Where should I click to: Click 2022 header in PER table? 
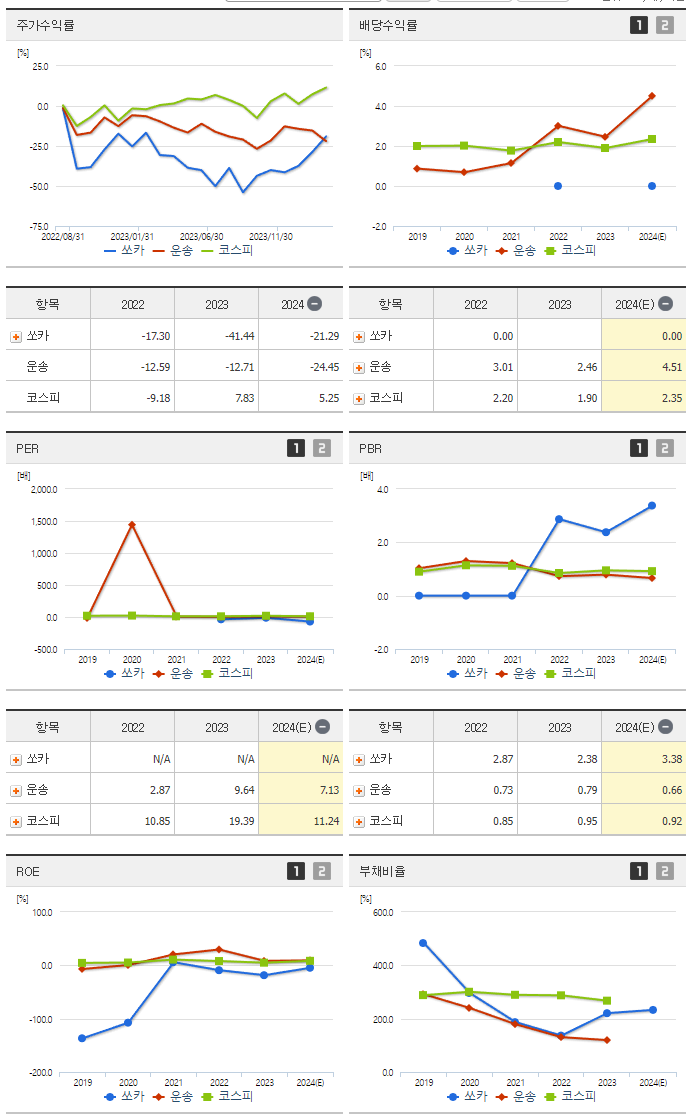point(132,727)
